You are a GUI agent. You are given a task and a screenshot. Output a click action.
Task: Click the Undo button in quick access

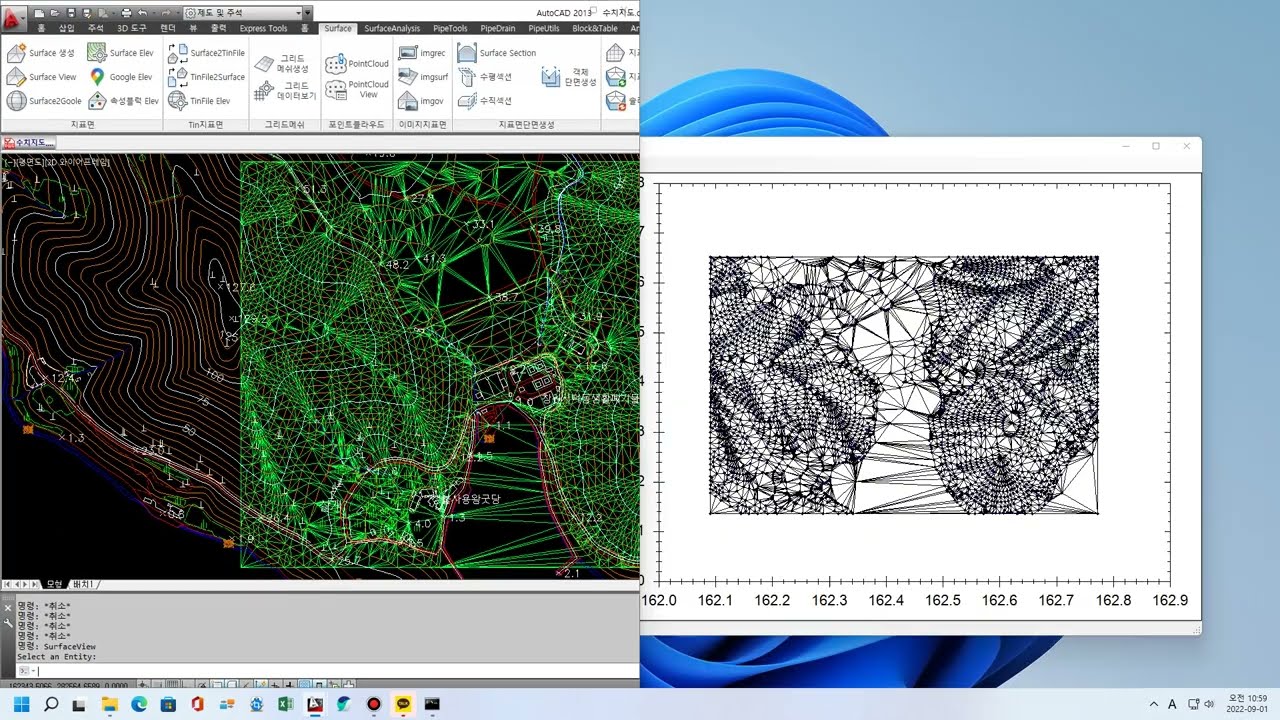tap(143, 13)
